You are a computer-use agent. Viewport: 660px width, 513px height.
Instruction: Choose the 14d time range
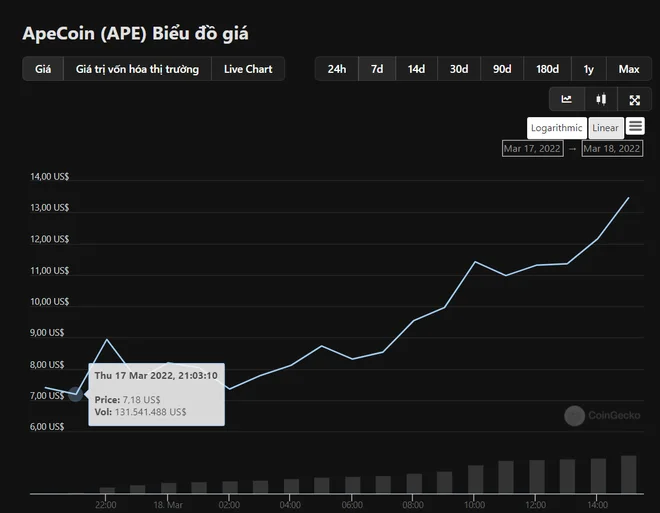pos(416,69)
